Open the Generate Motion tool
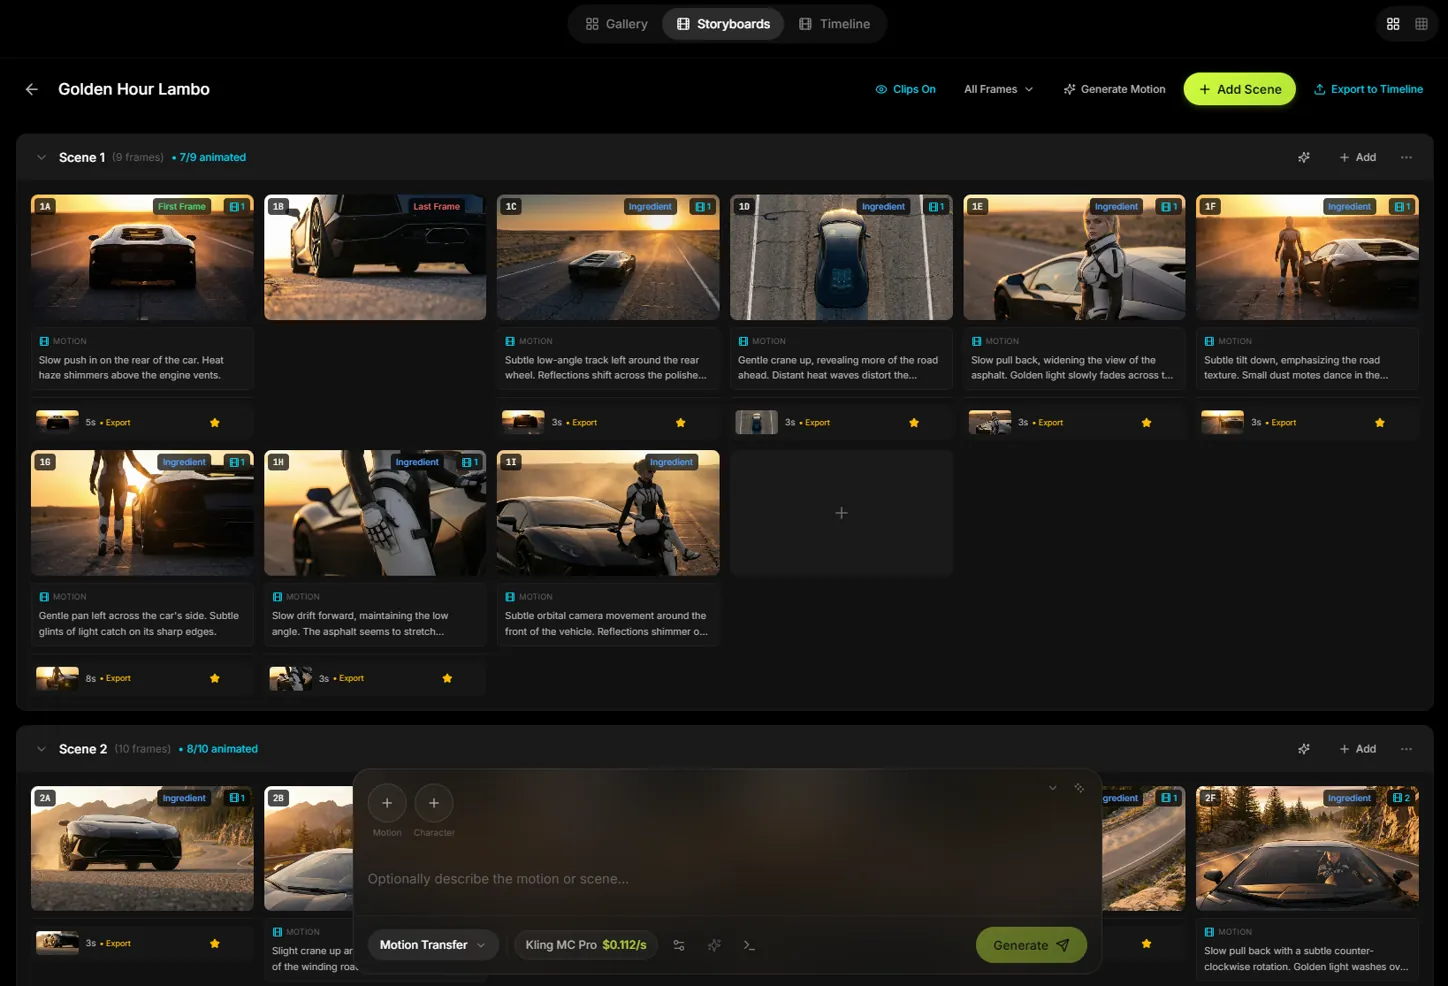 (1115, 89)
